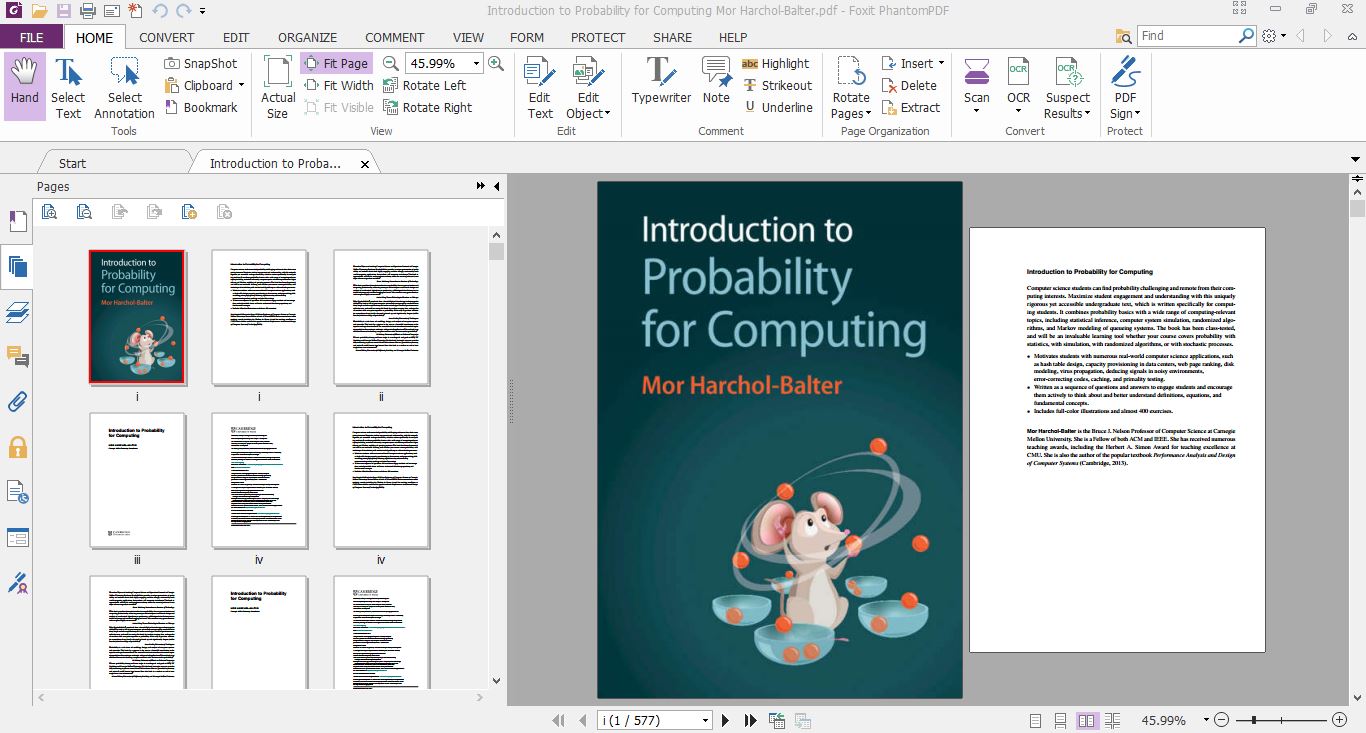1366x733 pixels.
Task: Open the Bookmarks panel in the sidebar
Action: [x=17, y=221]
